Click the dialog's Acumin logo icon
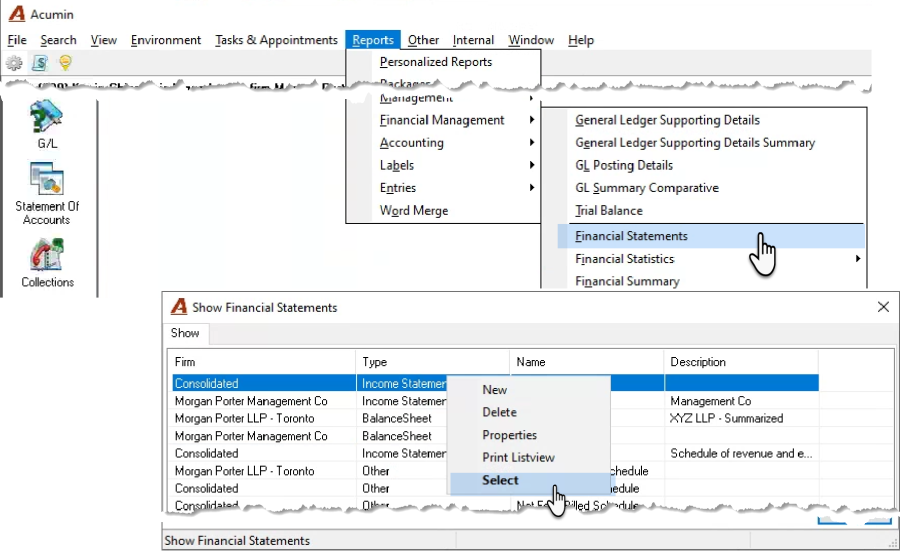 [x=180, y=307]
